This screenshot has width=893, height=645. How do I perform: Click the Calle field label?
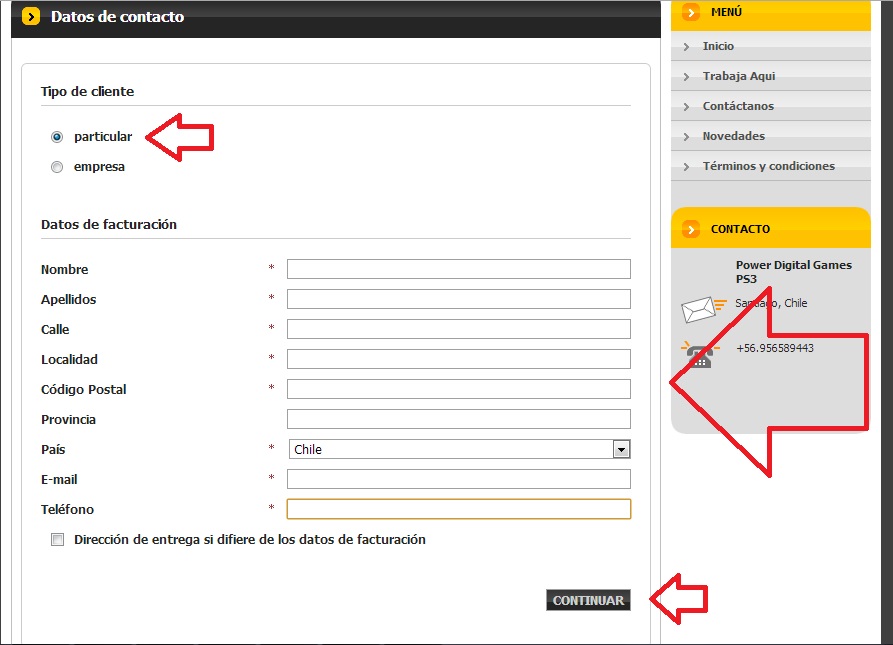coord(55,330)
